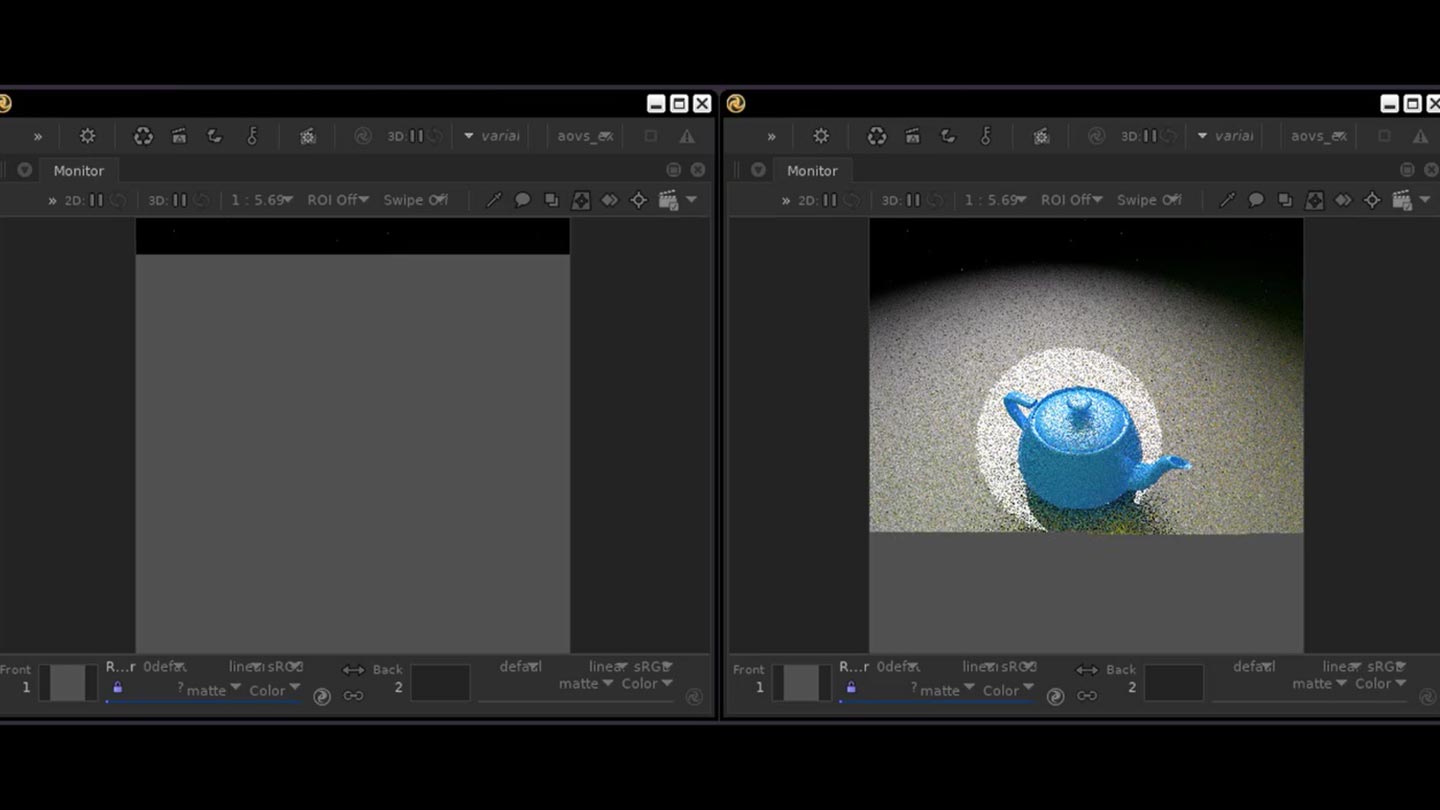Click the overlapping squares icon in left Monitor toolbar

pyautogui.click(x=551, y=200)
